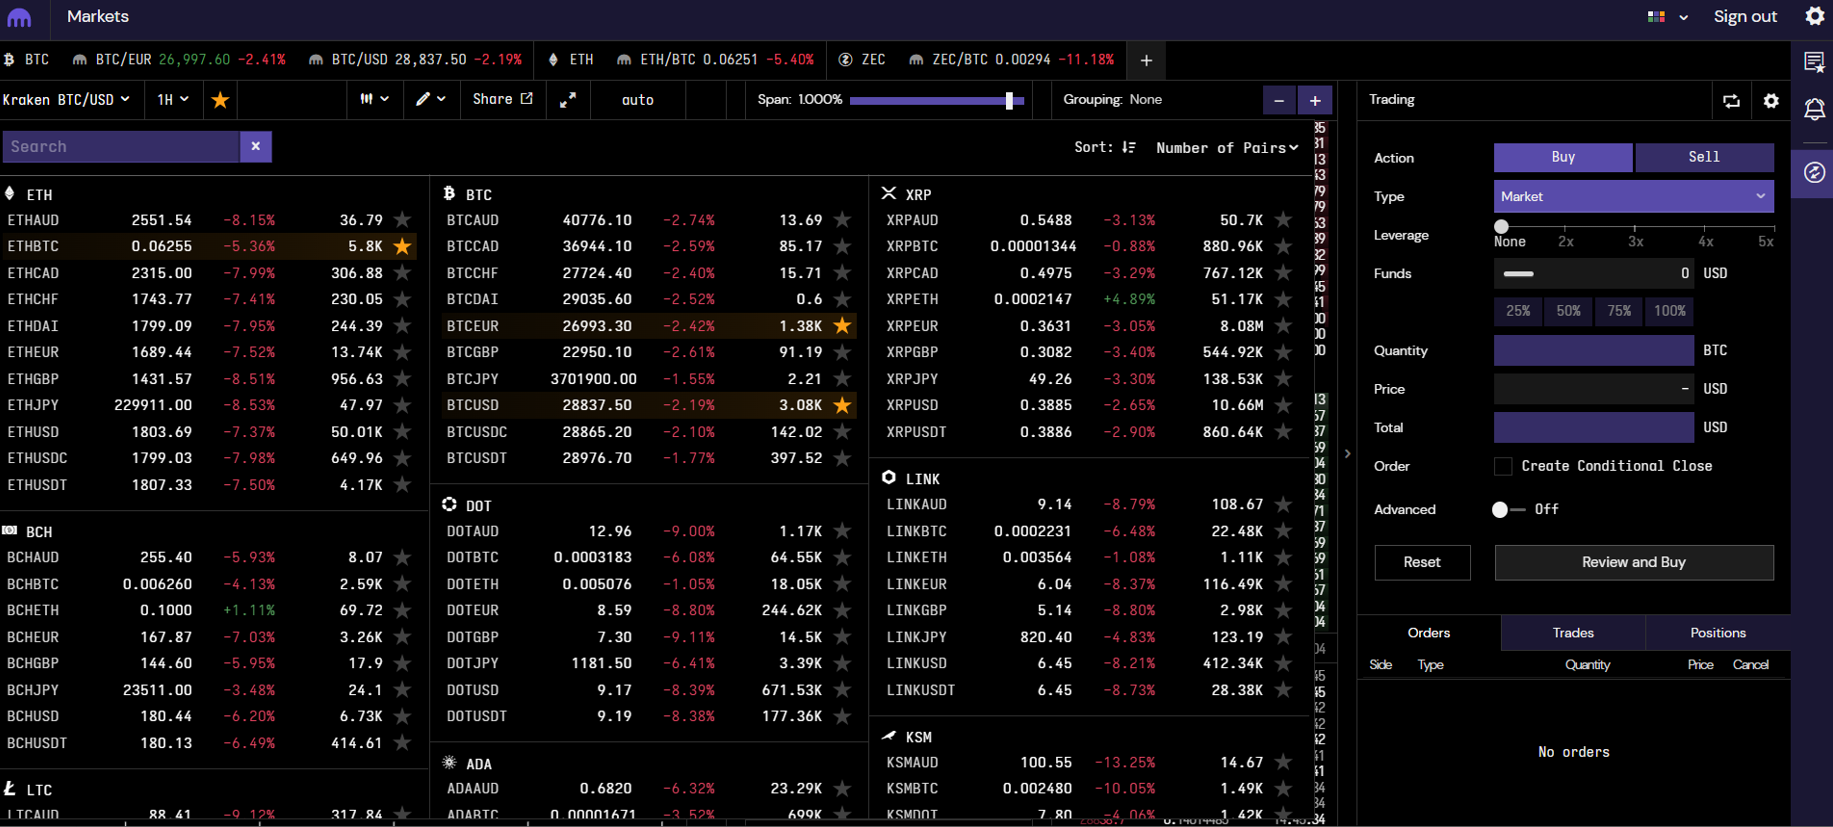The height and width of the screenshot is (827, 1833).
Task: Open the 1H timeframe dropdown
Action: pyautogui.click(x=173, y=99)
